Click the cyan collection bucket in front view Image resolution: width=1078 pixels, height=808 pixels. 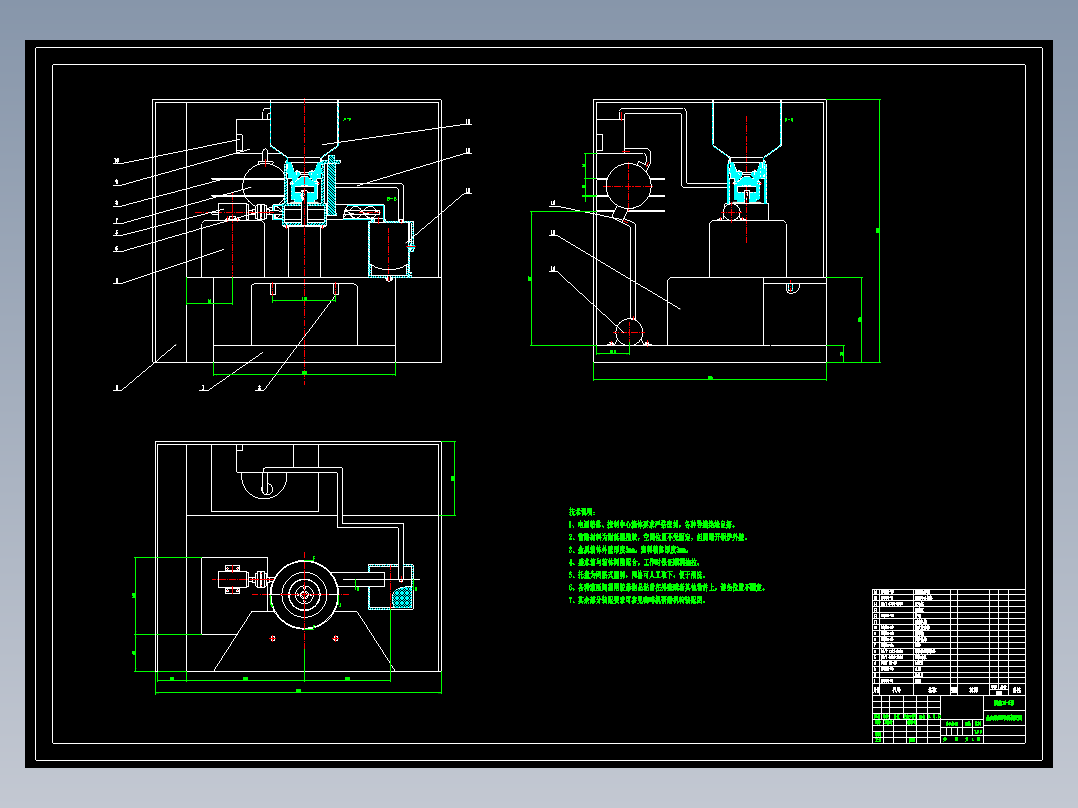(x=390, y=249)
